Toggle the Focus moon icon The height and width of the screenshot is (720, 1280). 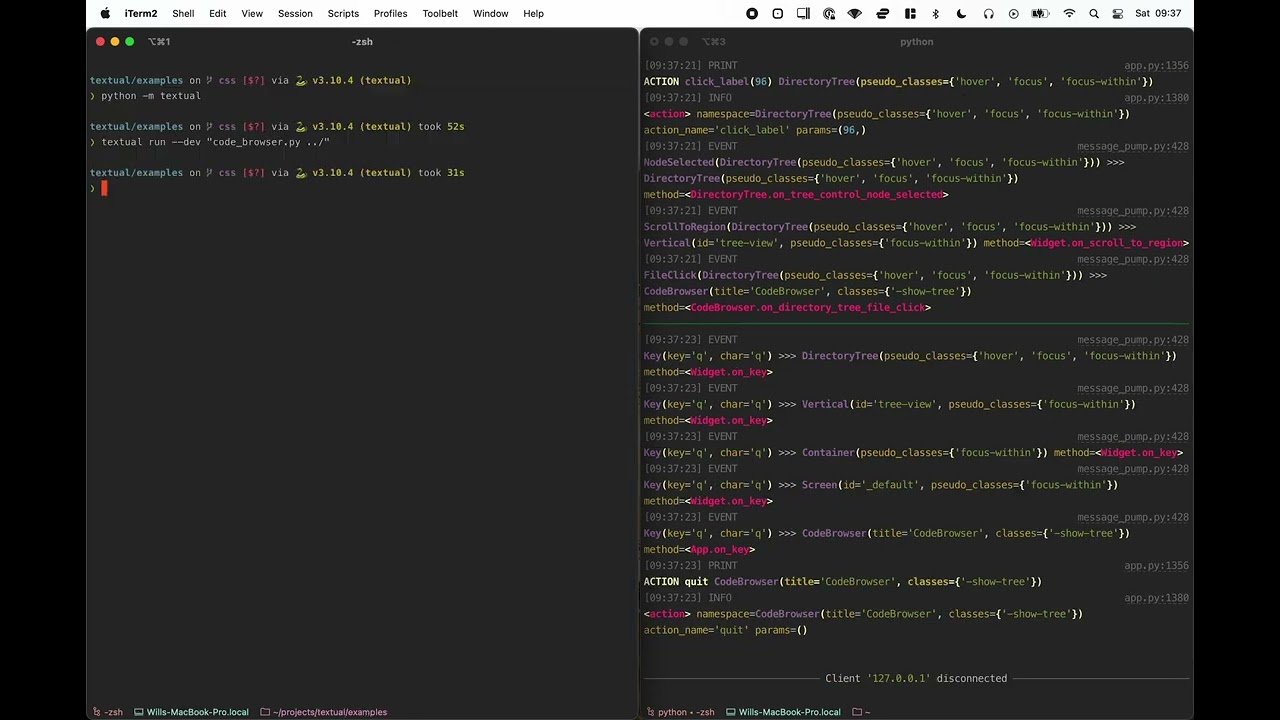962,13
